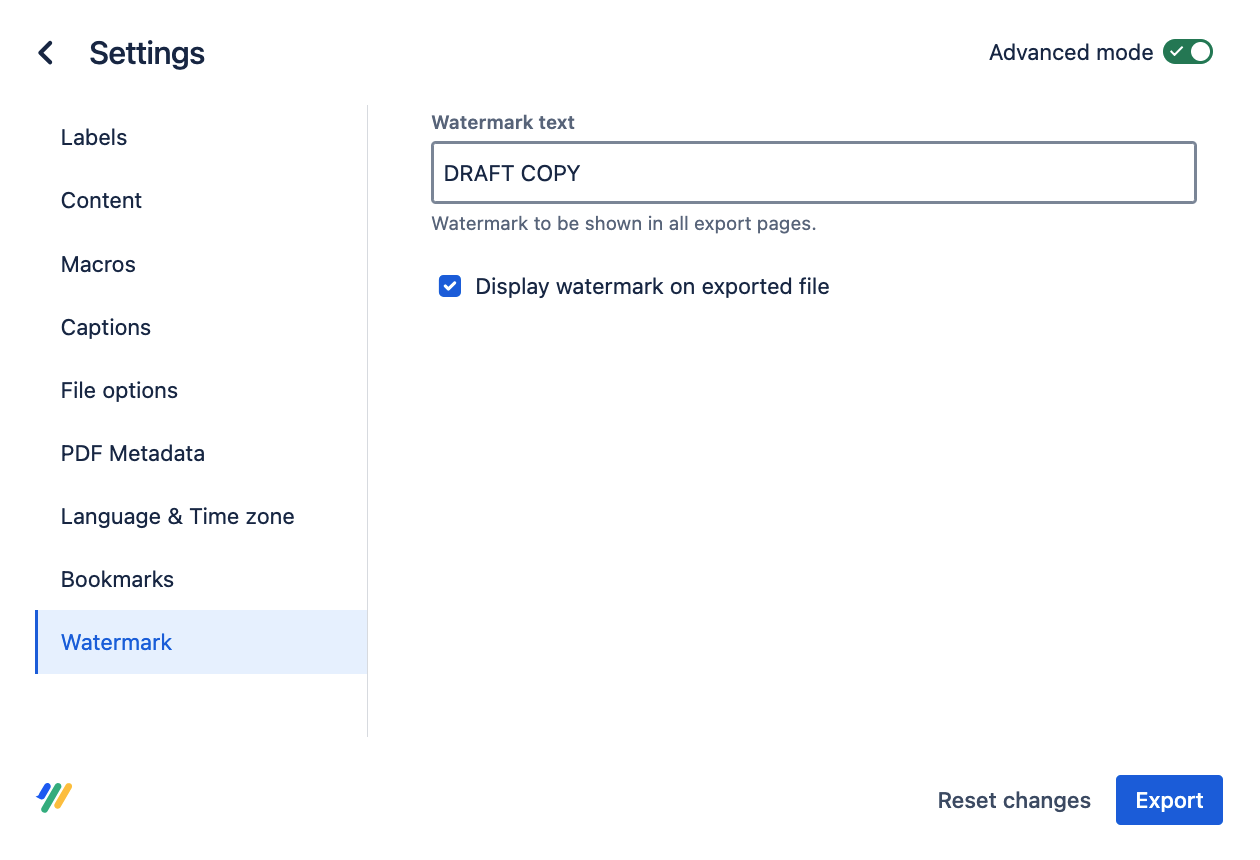1260x860 pixels.
Task: Turn off the Advanced mode toggle
Action: pyautogui.click(x=1187, y=52)
